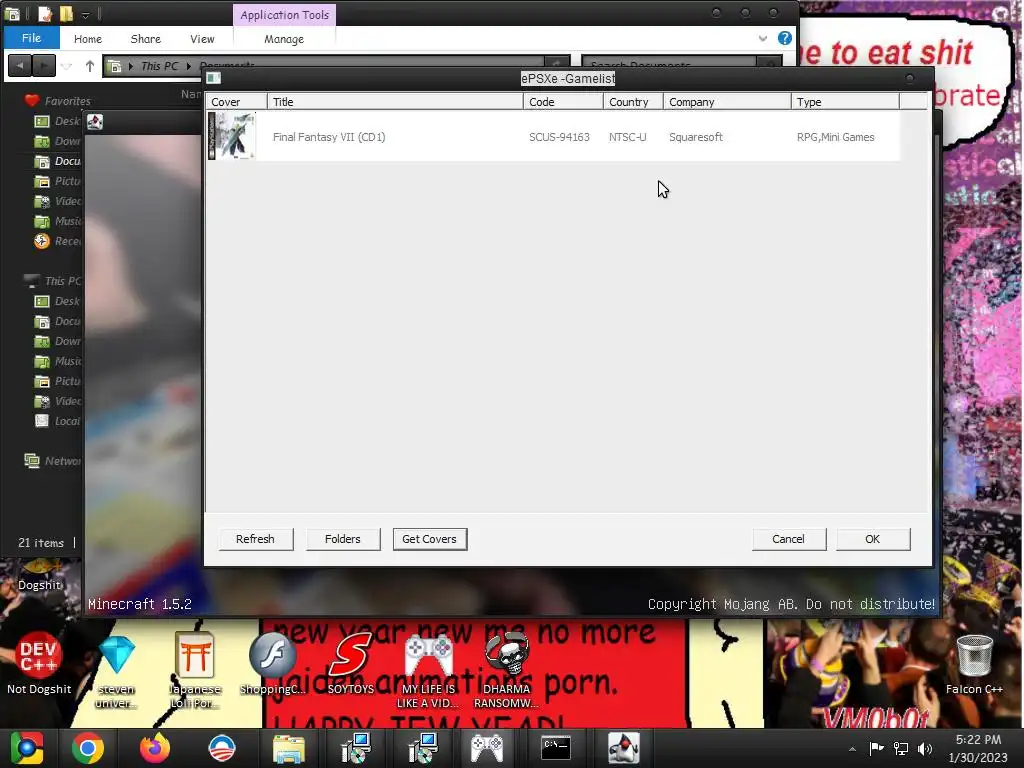Launch Firefox from the taskbar
Image resolution: width=1024 pixels, height=768 pixels.
click(x=155, y=748)
